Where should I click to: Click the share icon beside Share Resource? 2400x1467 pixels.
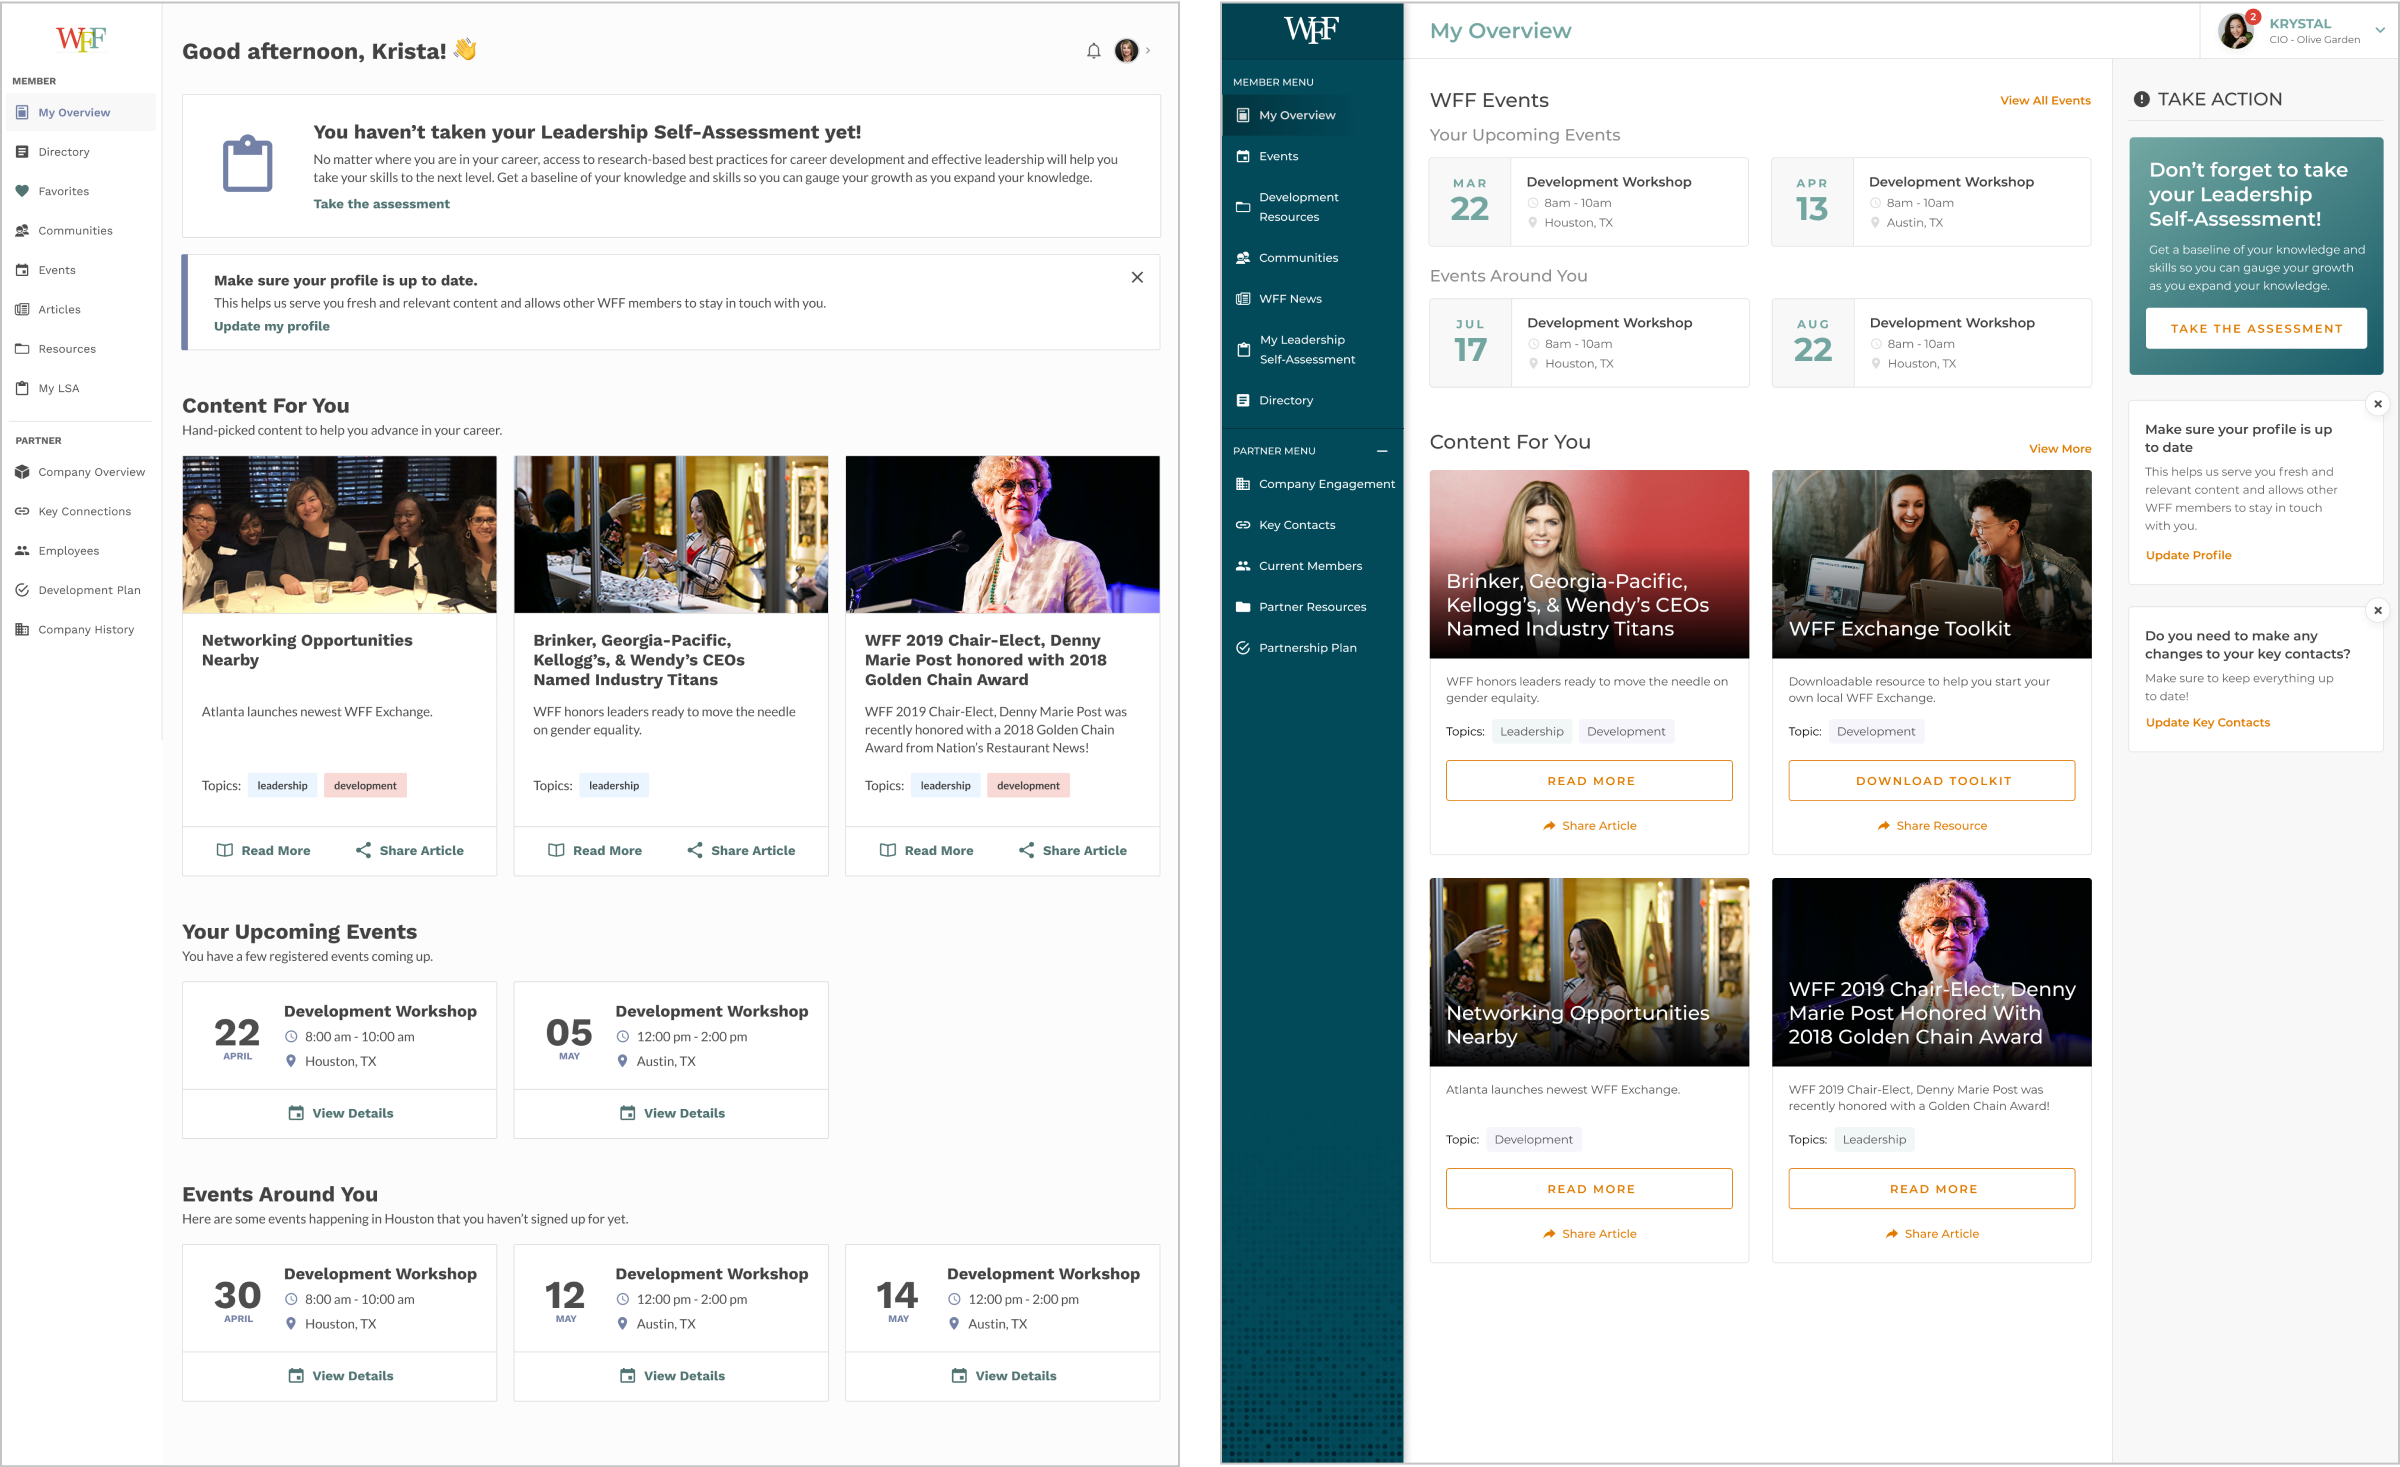[1883, 826]
